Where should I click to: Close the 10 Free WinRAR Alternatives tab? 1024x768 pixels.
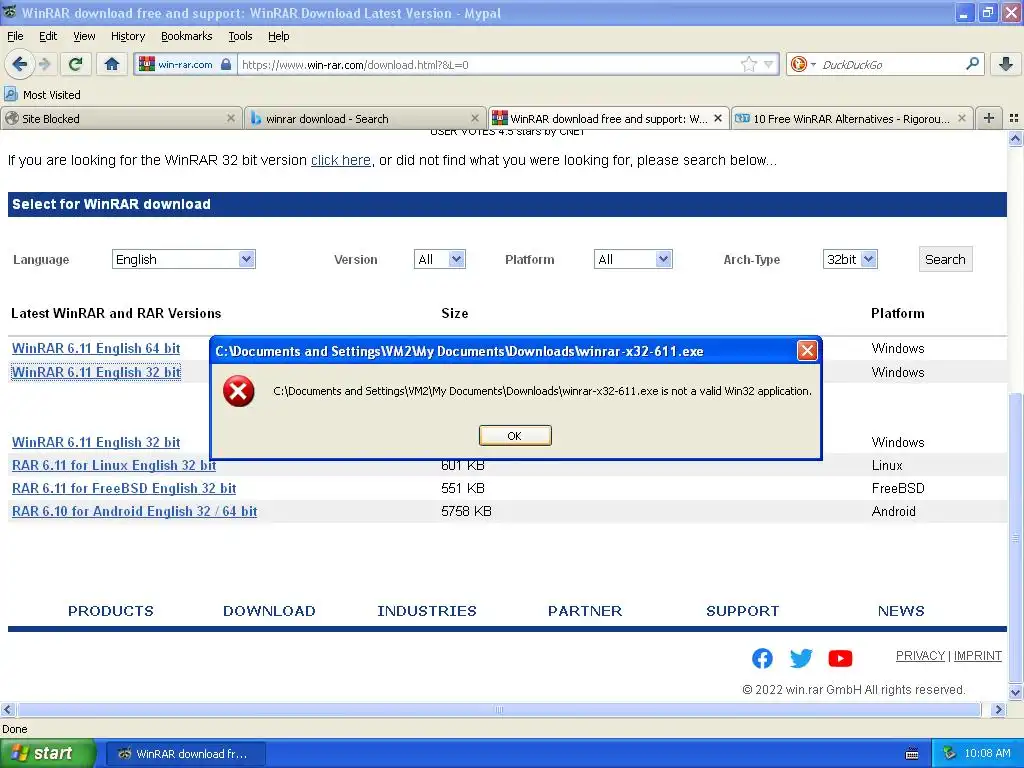[x=961, y=118]
